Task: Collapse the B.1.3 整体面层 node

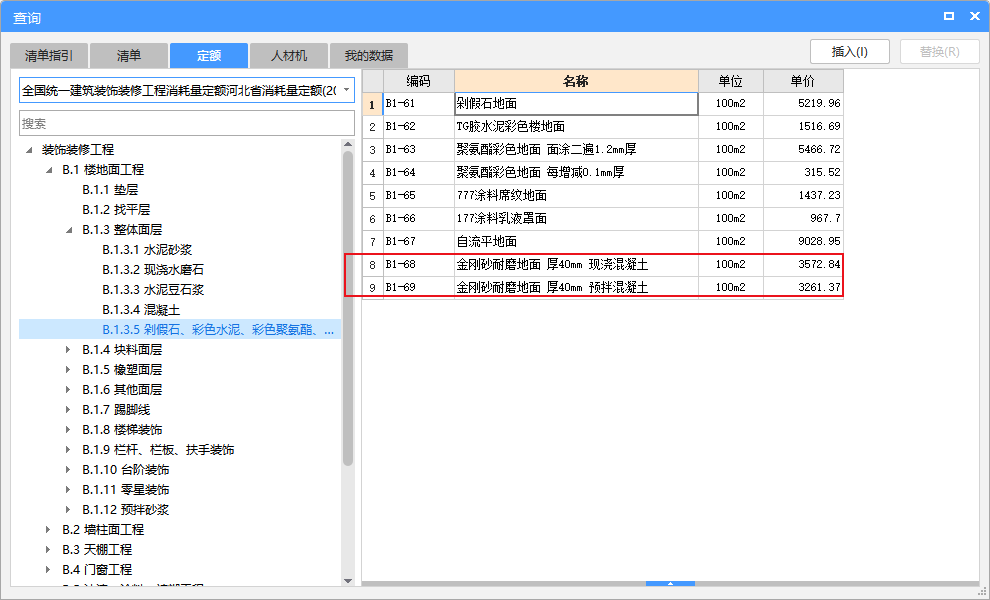Action: [69, 230]
